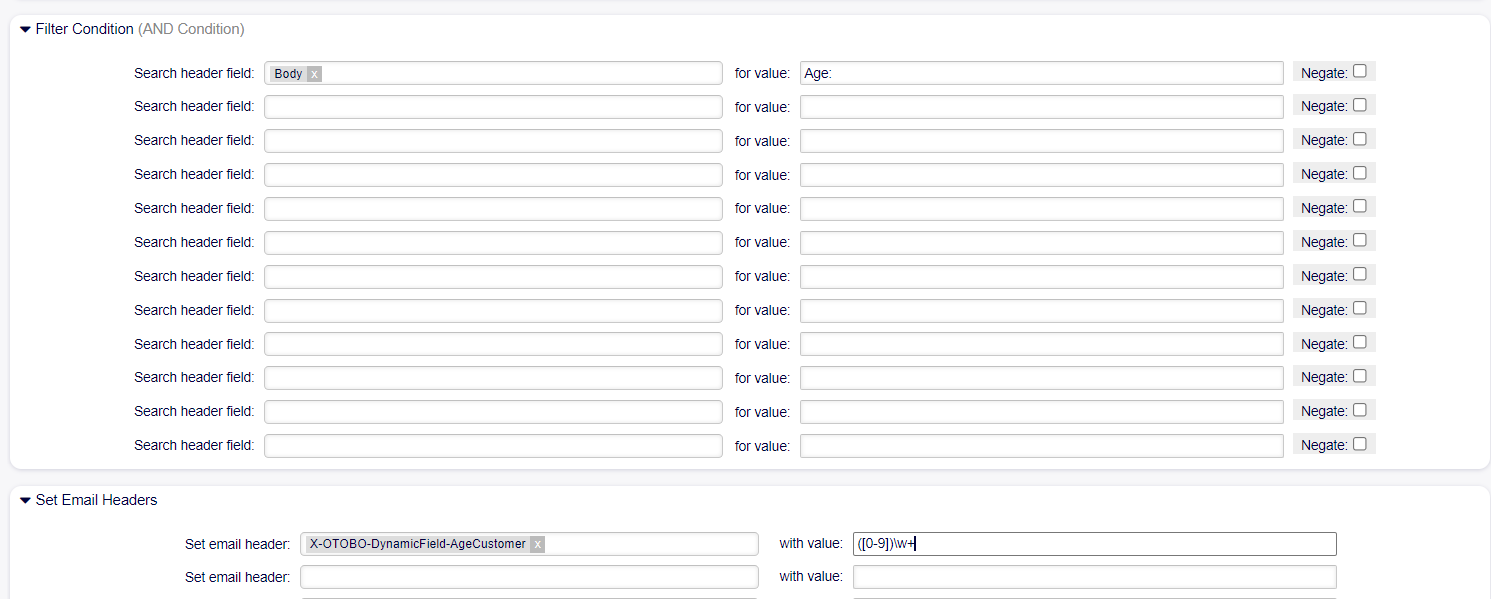Click the regex 'with value' input field
Viewport: 1491px width, 599px height.
coord(1094,544)
